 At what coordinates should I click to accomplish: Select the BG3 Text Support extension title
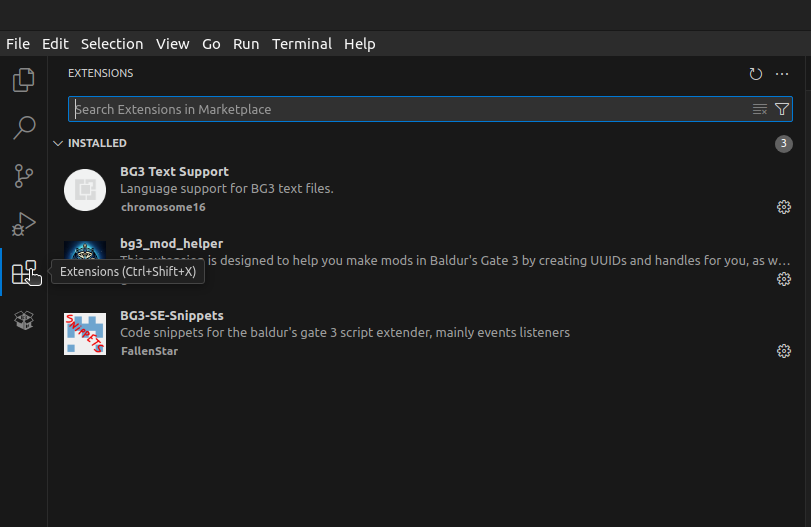tap(174, 172)
